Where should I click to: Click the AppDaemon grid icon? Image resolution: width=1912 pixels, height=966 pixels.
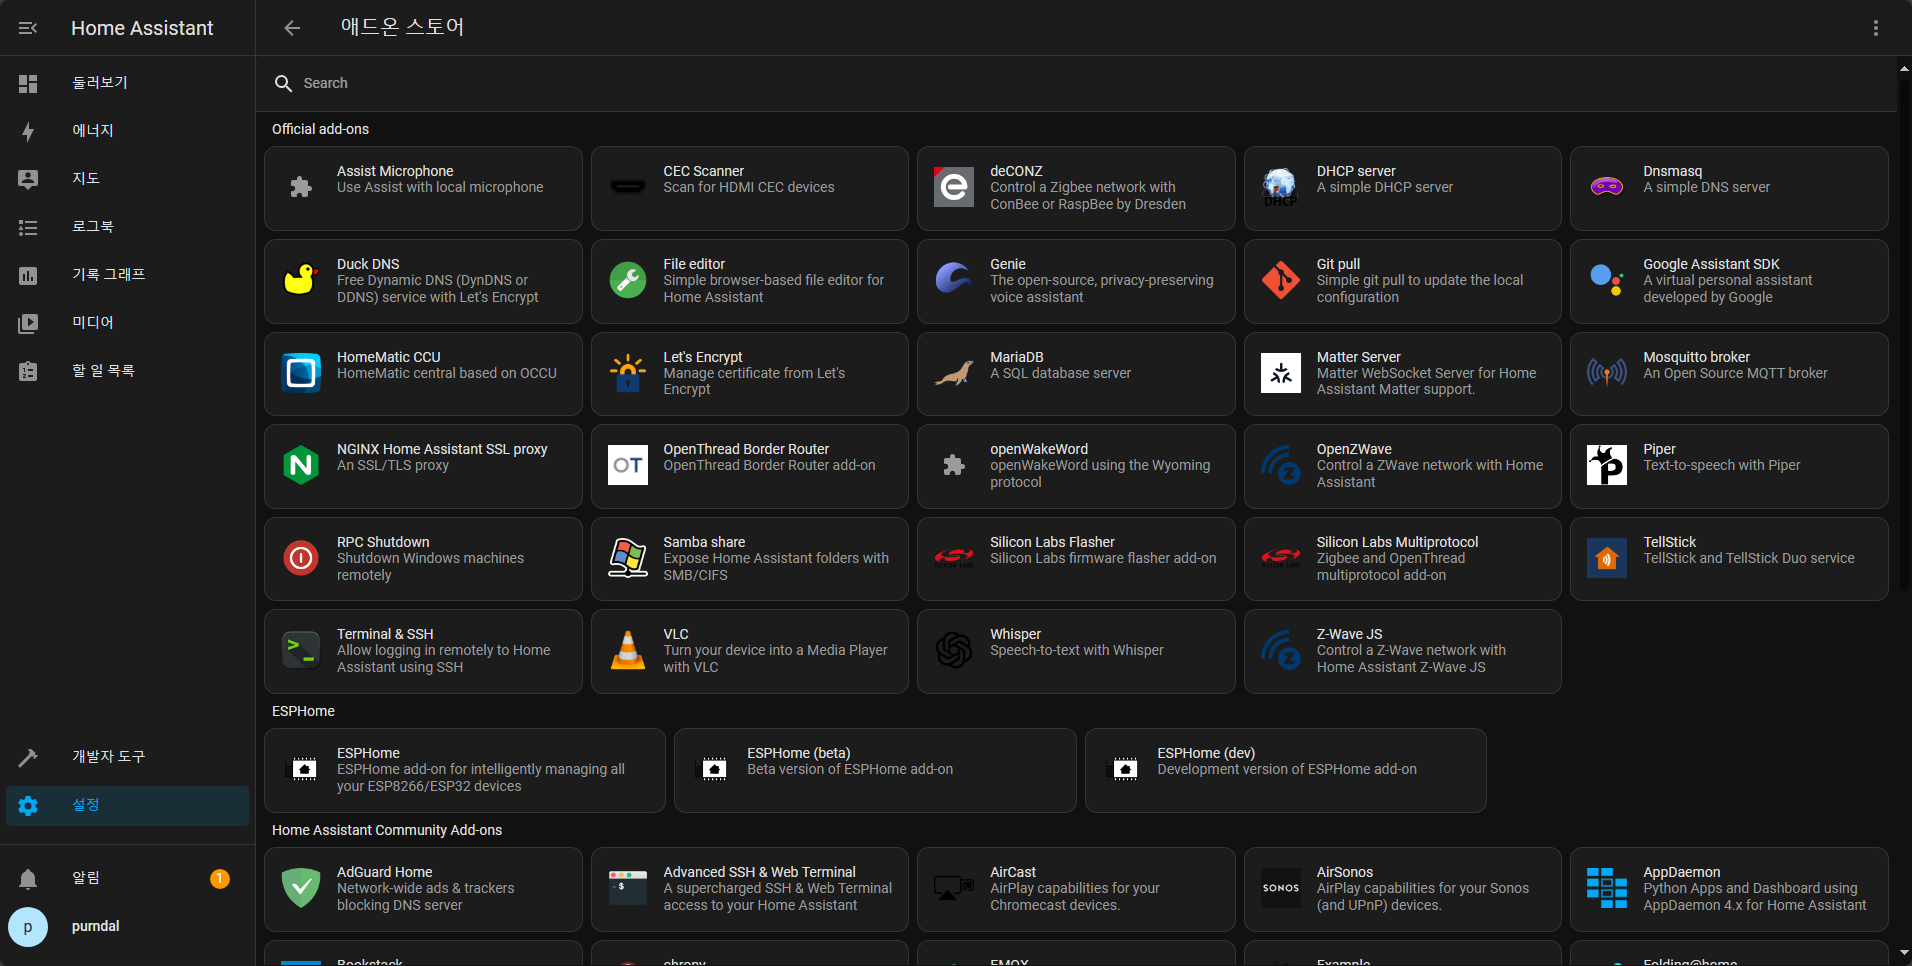click(1607, 888)
